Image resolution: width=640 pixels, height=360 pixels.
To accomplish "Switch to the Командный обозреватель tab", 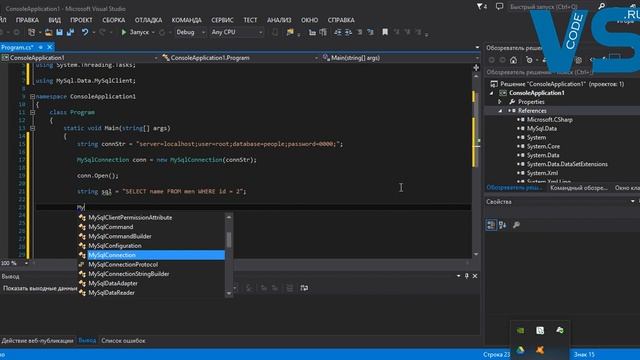I will click(578, 188).
